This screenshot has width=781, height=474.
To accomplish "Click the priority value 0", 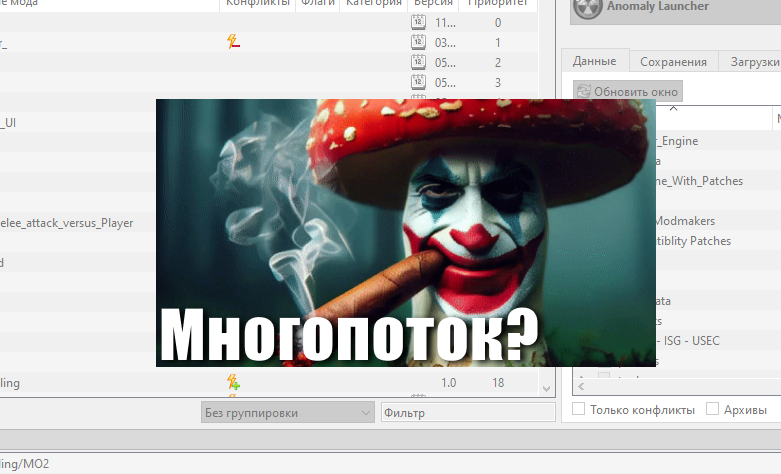I will (x=498, y=22).
